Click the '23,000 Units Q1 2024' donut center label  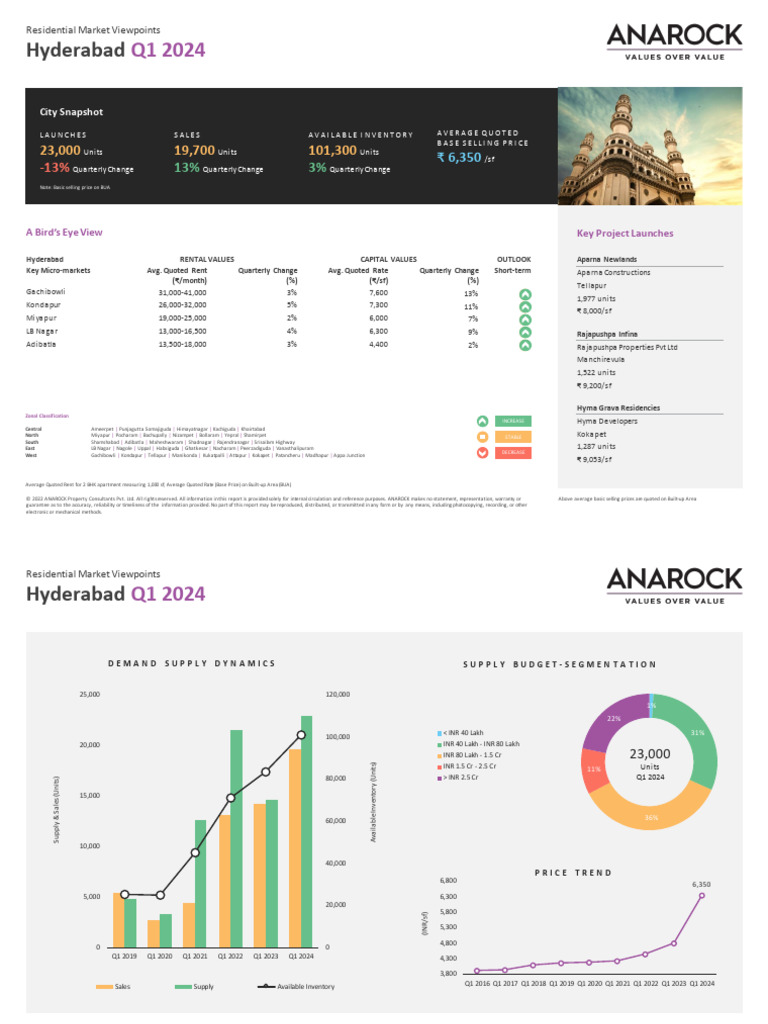(650, 764)
